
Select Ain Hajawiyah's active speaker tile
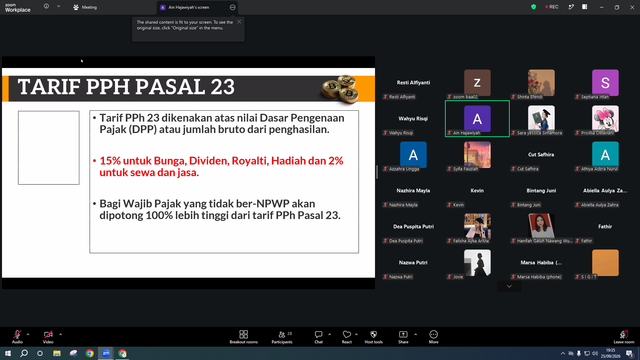coord(477,118)
